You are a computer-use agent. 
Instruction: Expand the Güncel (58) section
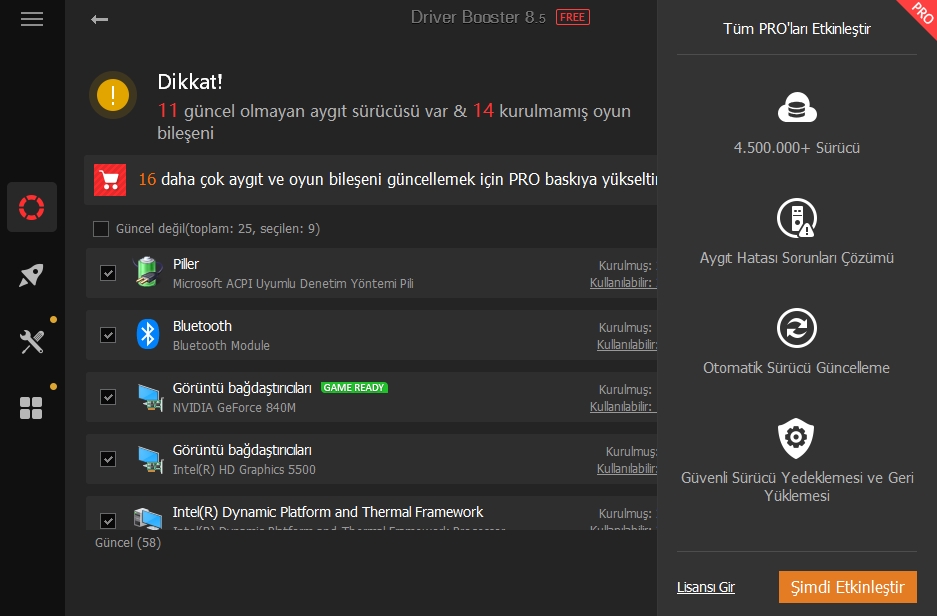coord(128,543)
